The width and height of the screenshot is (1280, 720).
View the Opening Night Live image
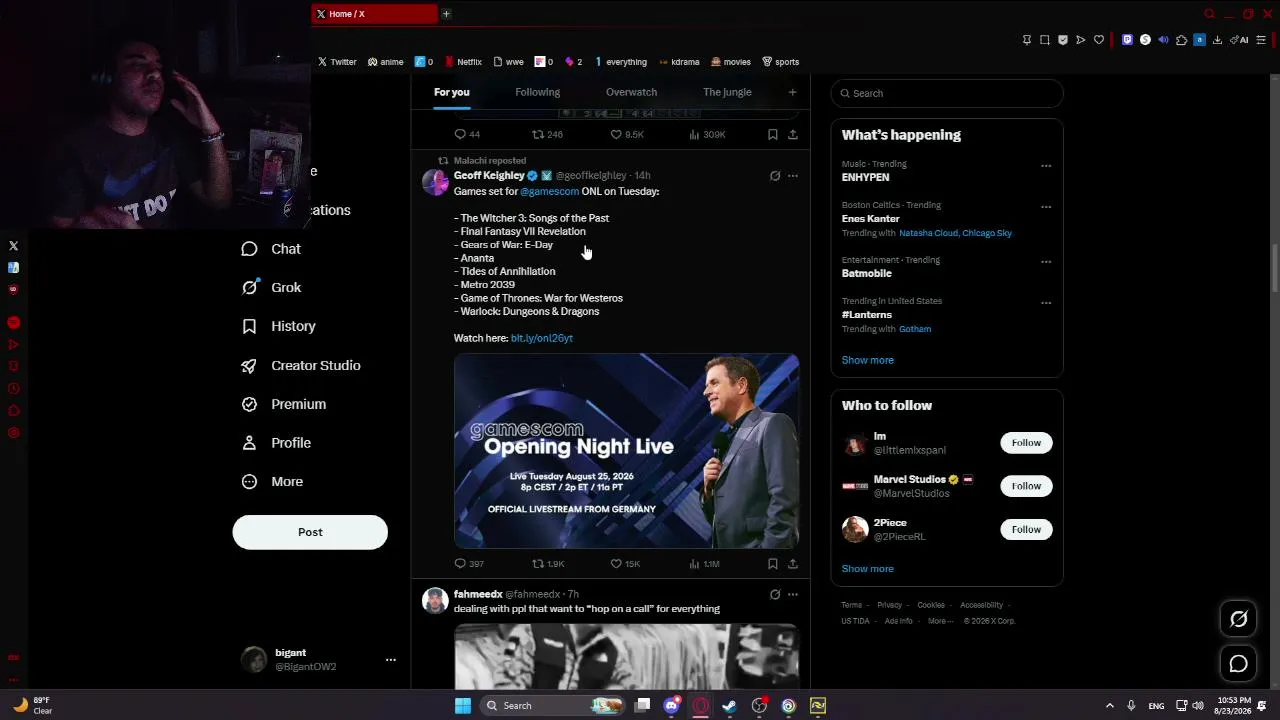point(626,451)
